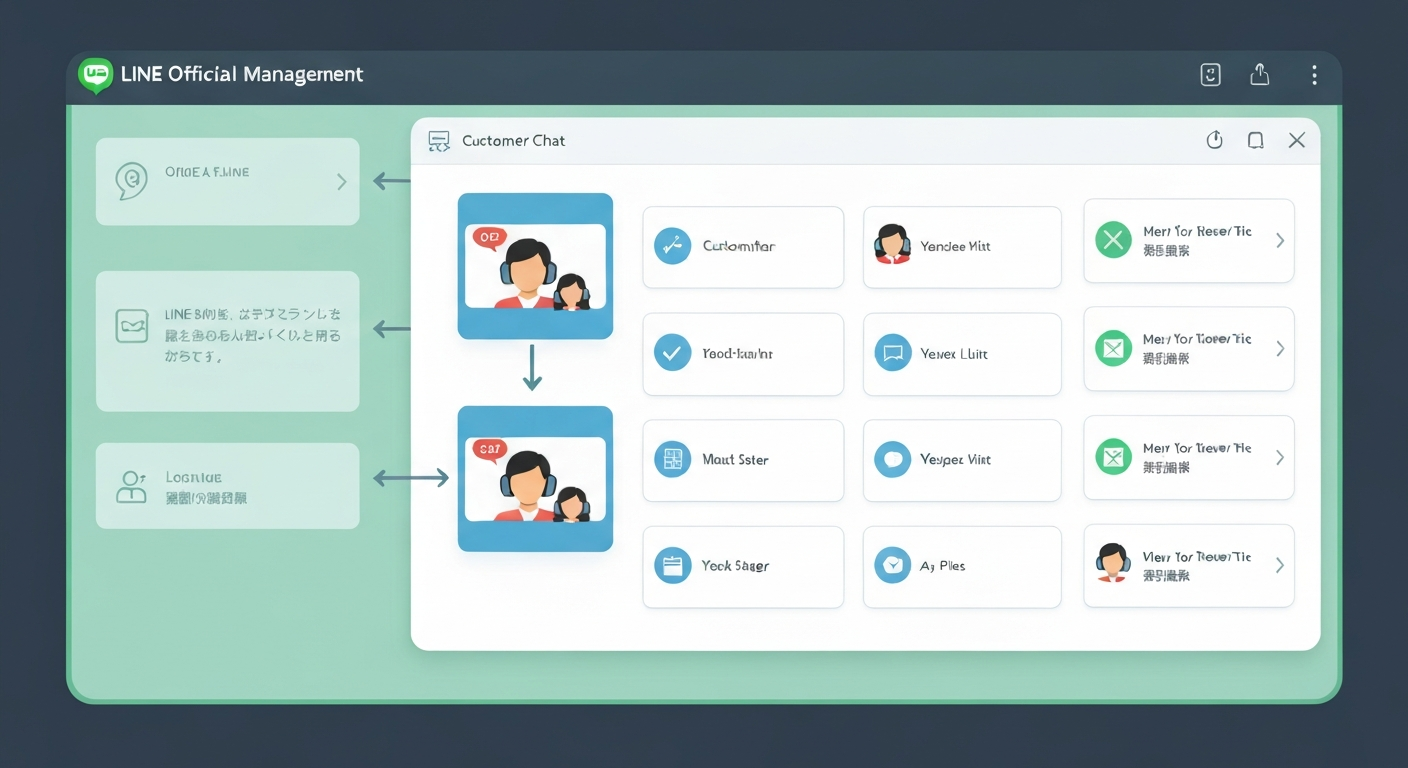Open the Curlomitar card
Image resolution: width=1408 pixels, height=768 pixels.
pos(742,246)
